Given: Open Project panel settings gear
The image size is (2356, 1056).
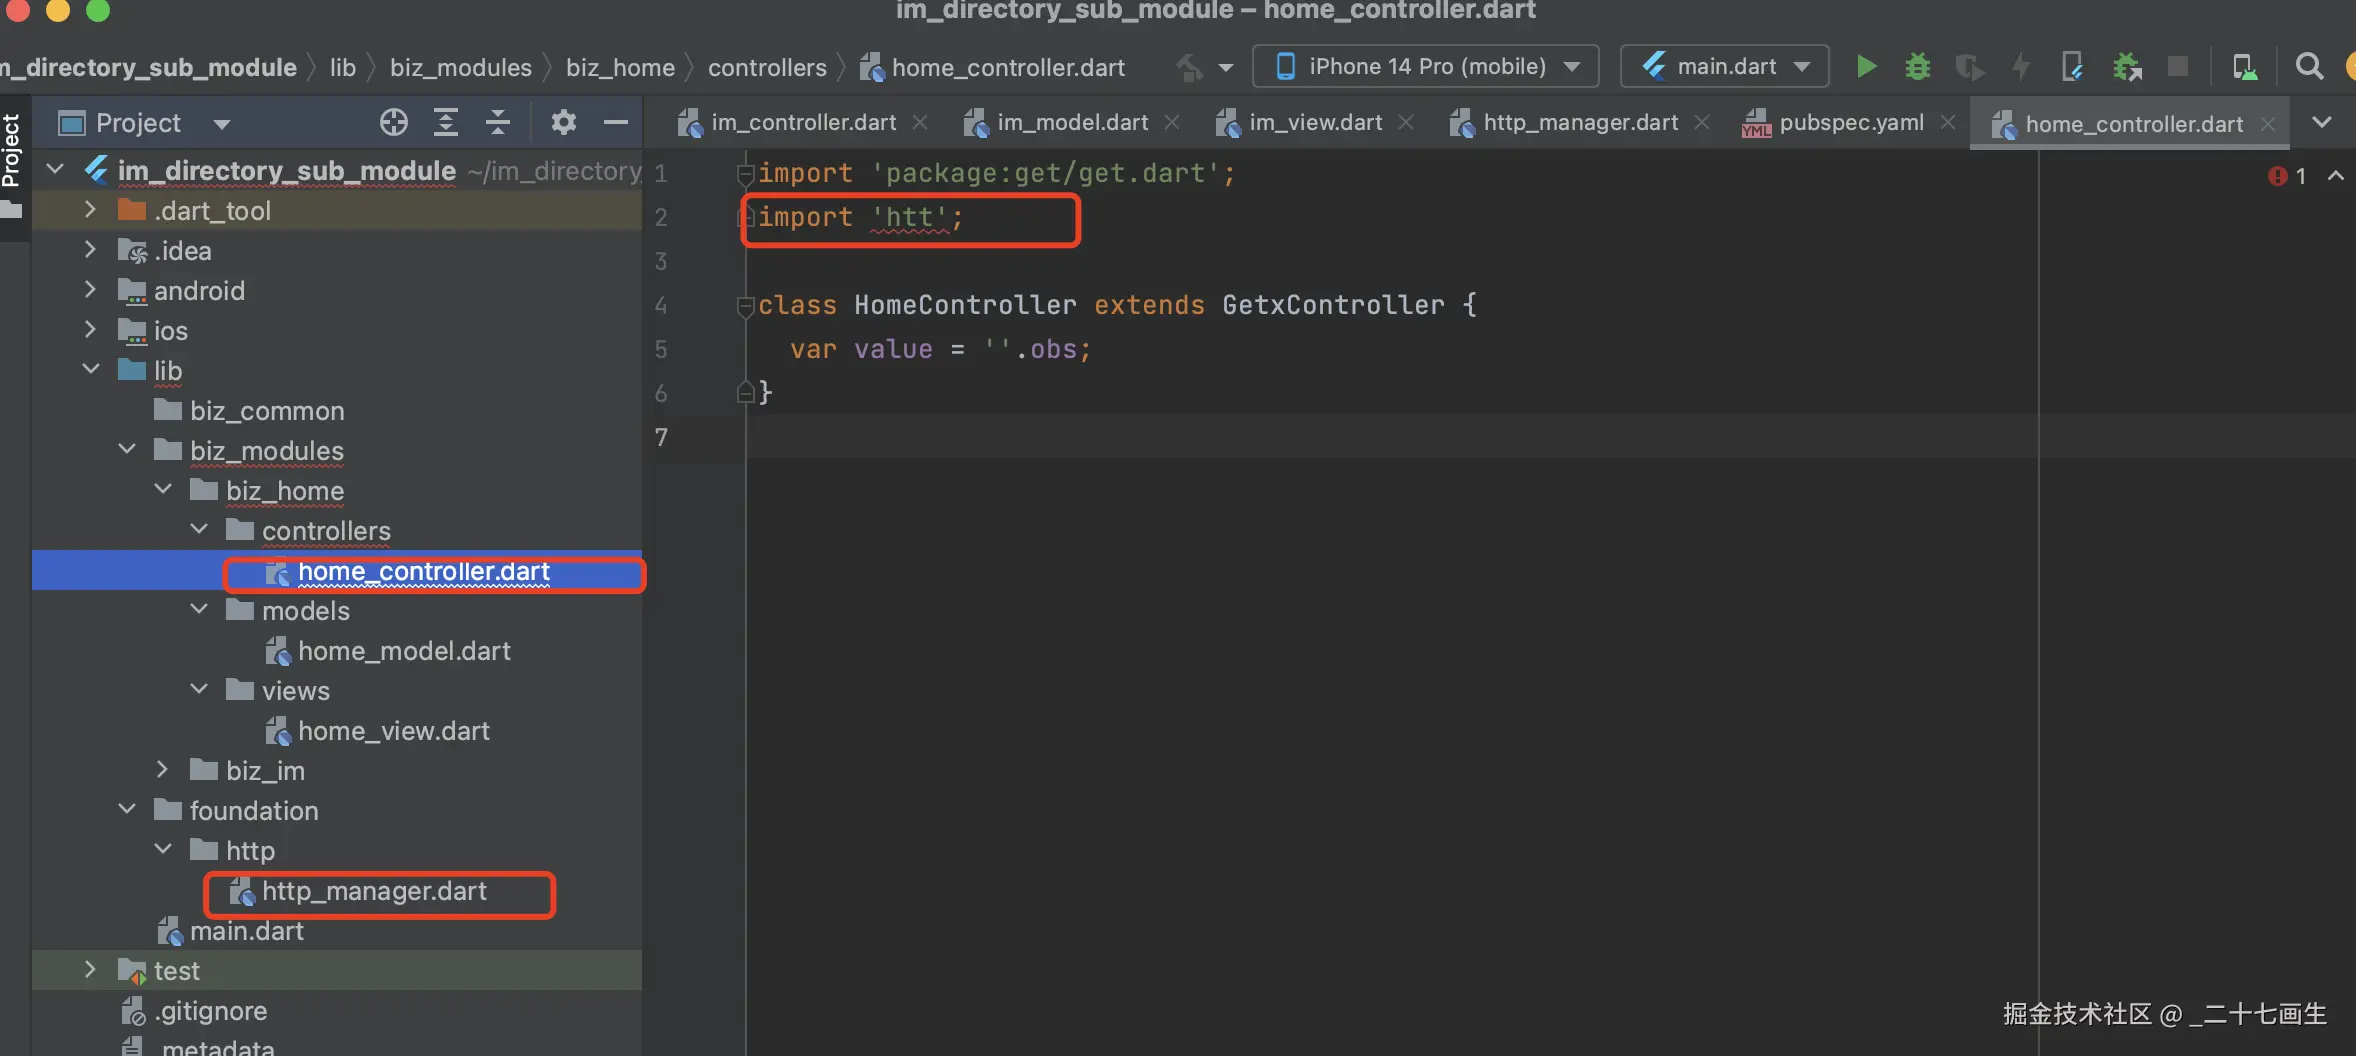Looking at the screenshot, I should 564,122.
